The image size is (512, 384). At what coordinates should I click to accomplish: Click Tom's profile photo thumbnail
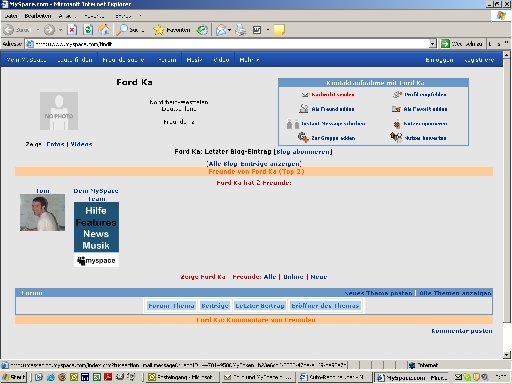(x=42, y=213)
